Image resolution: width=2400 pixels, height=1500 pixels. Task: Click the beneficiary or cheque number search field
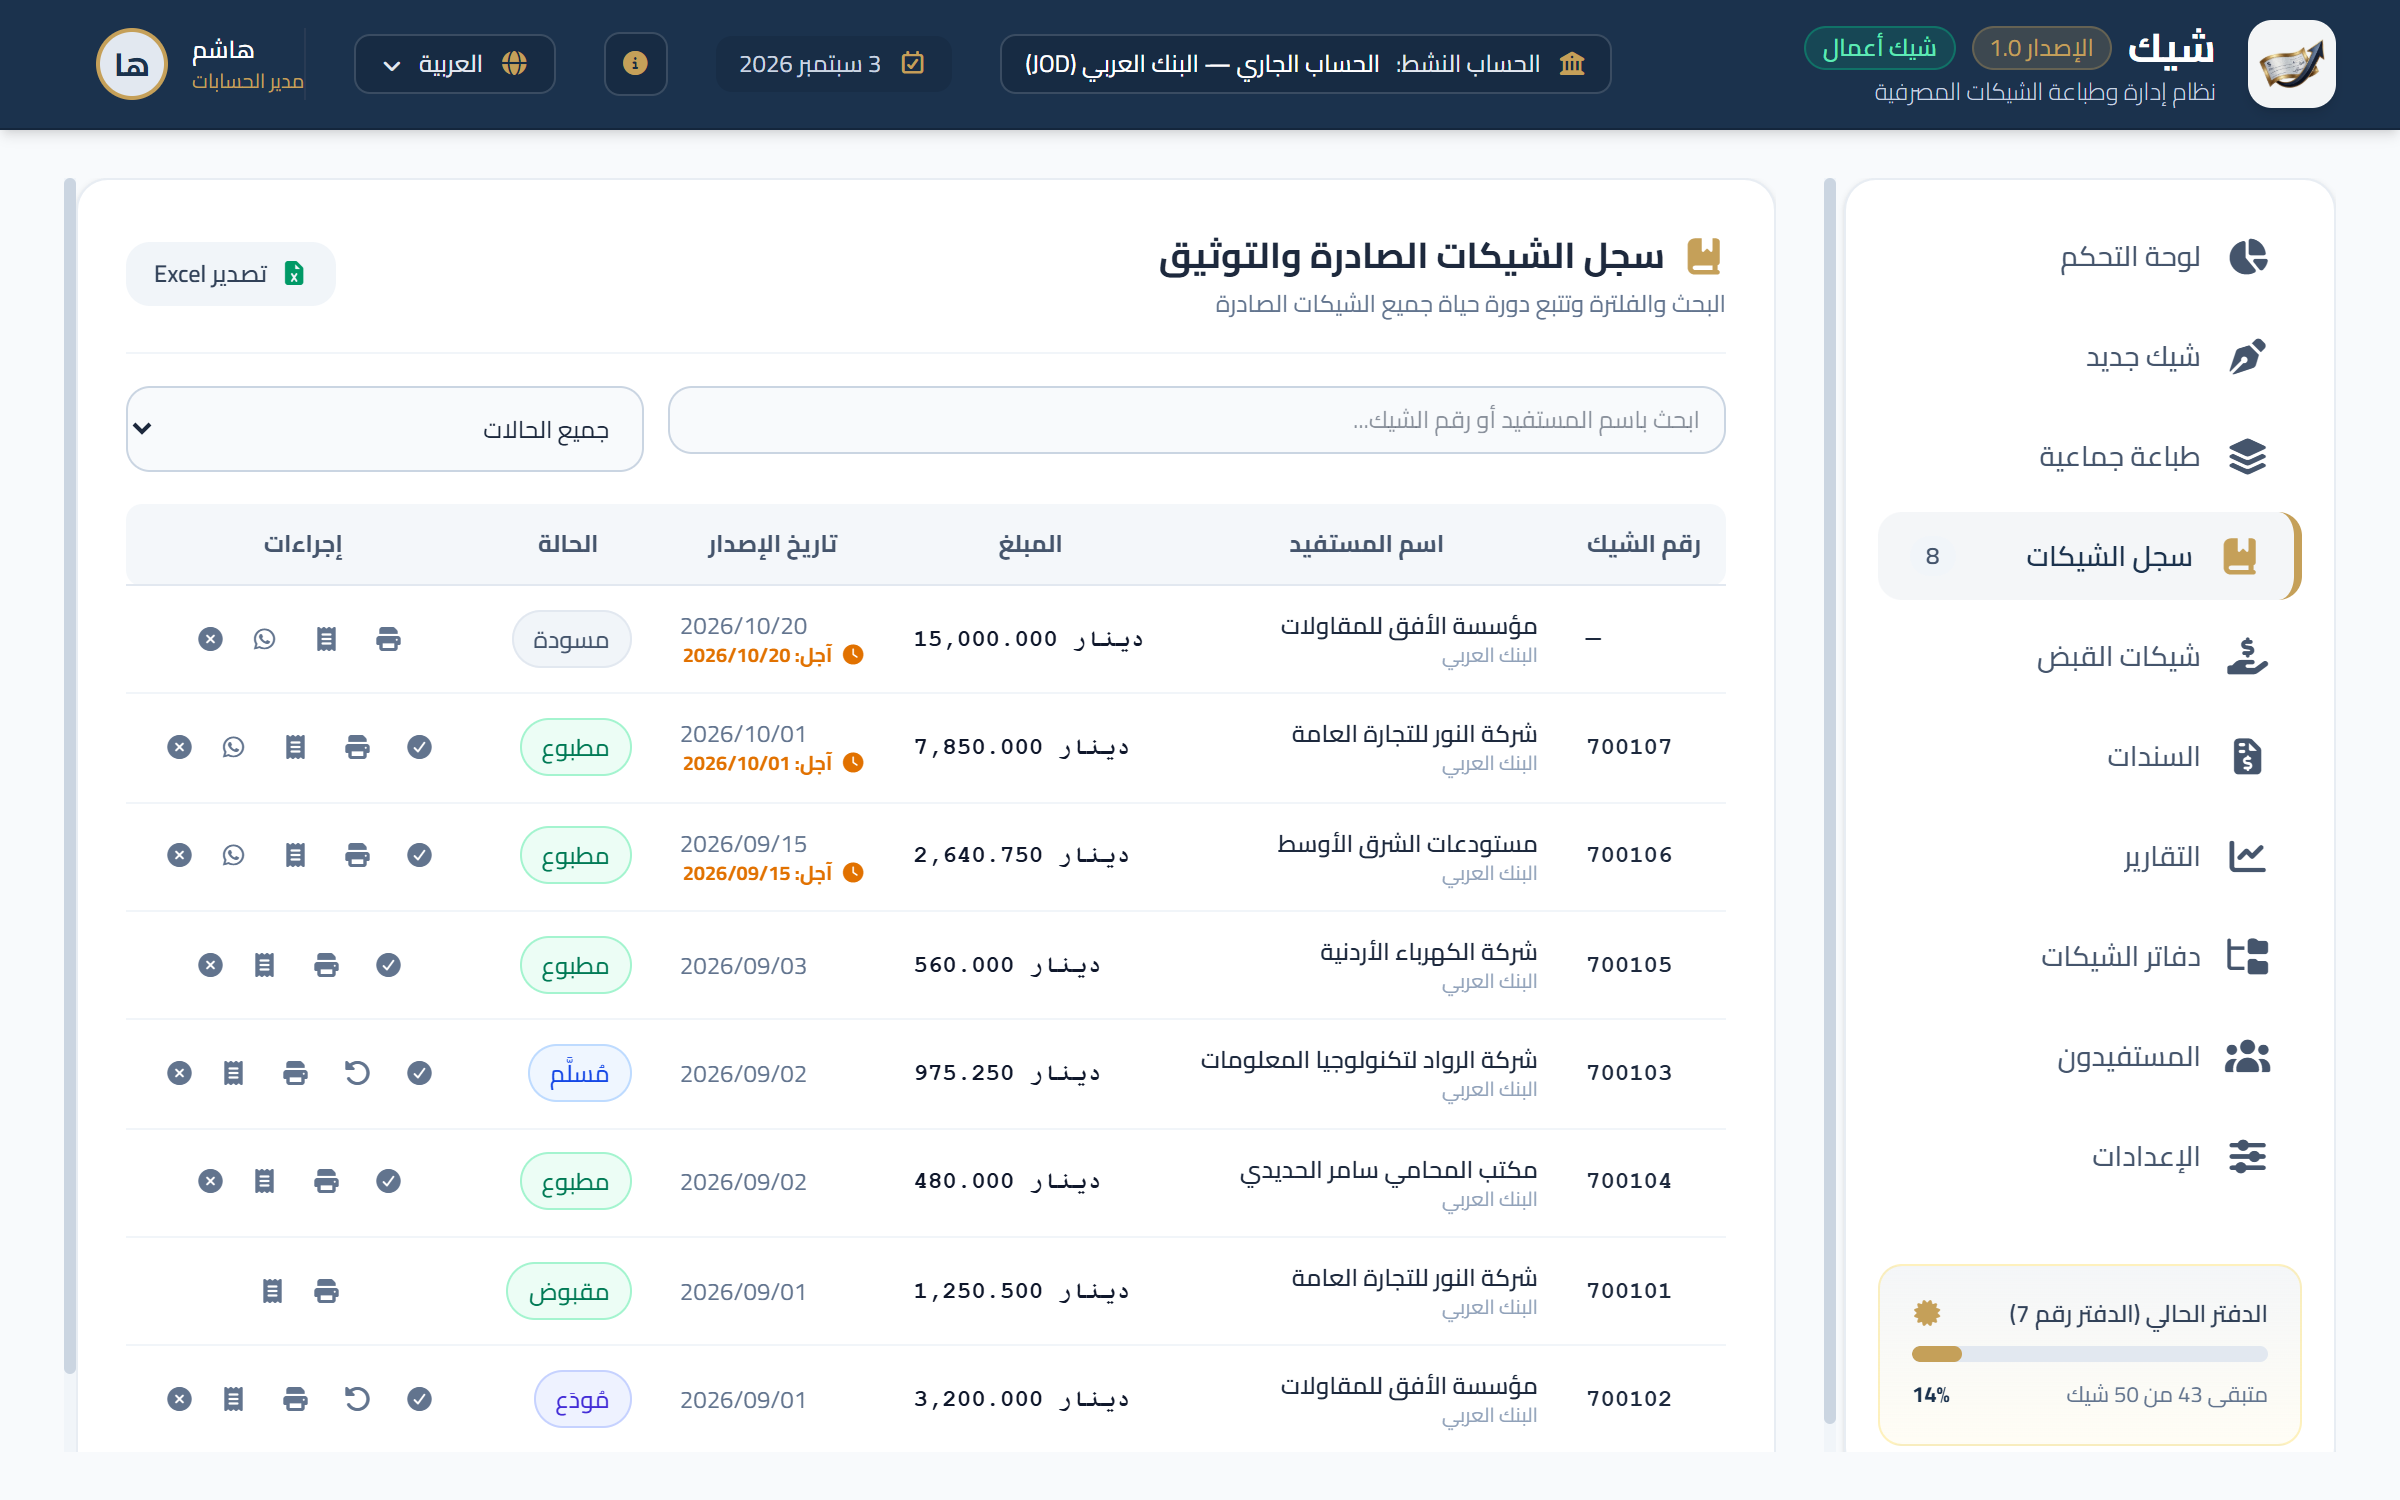point(1197,420)
